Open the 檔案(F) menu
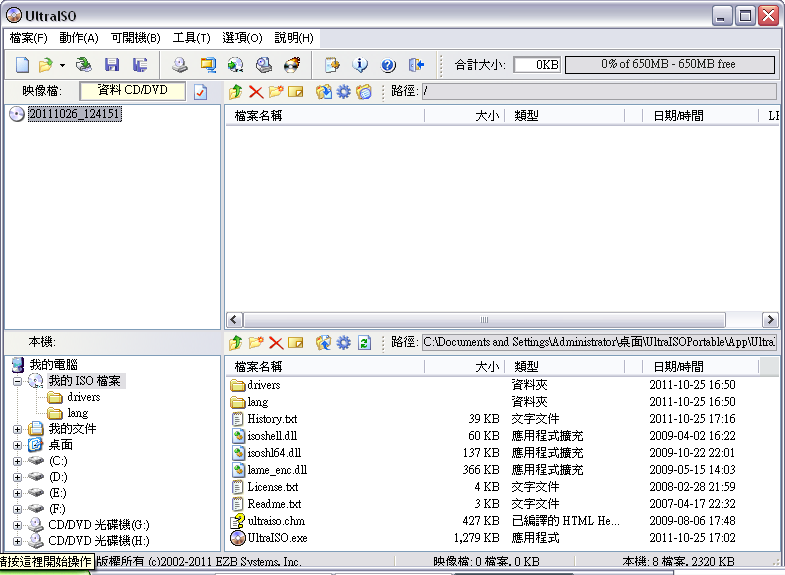The height and width of the screenshot is (575, 785). 29,38
